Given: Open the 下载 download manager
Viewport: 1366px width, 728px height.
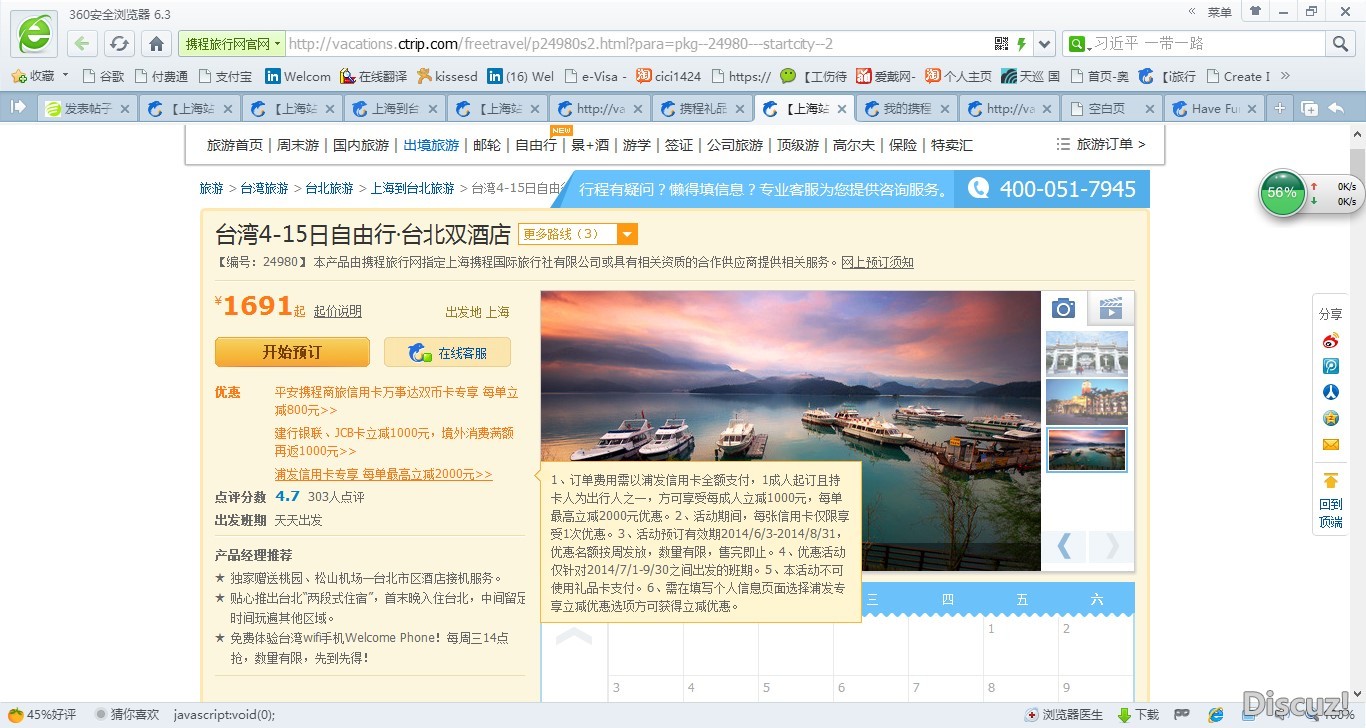Looking at the screenshot, I should [1138, 714].
